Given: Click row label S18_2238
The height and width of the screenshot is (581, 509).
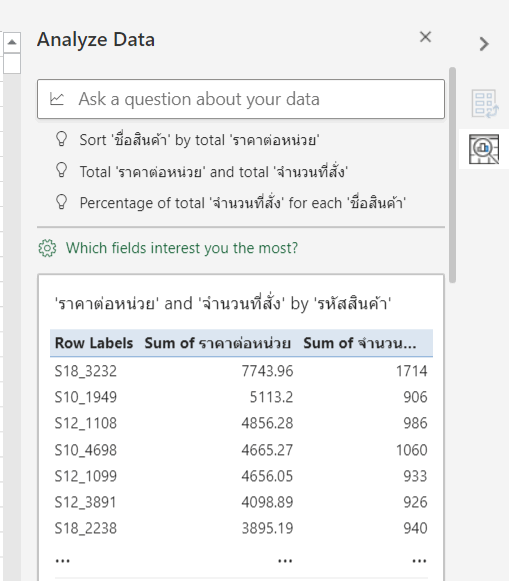Looking at the screenshot, I should pos(86,528).
